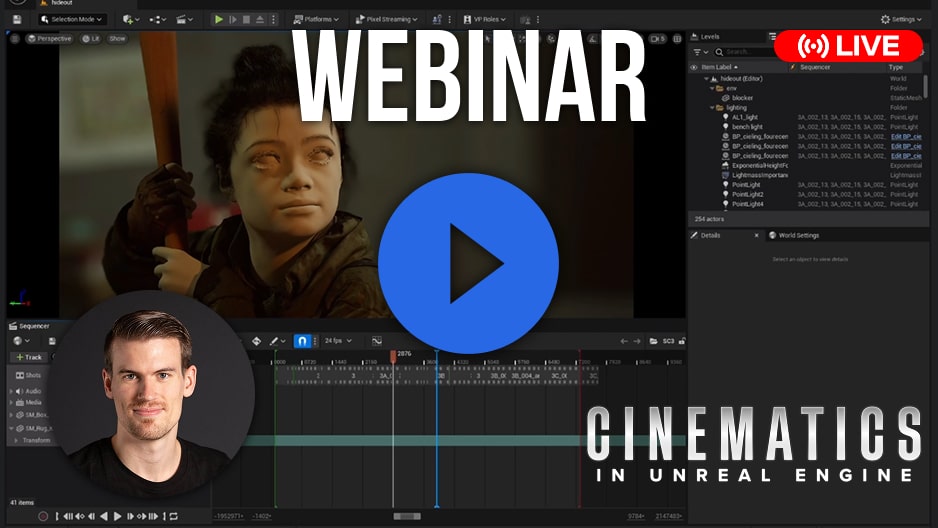Viewport: 938px width, 528px height.
Task: Click the playhead marker at frame 2876
Action: click(393, 356)
